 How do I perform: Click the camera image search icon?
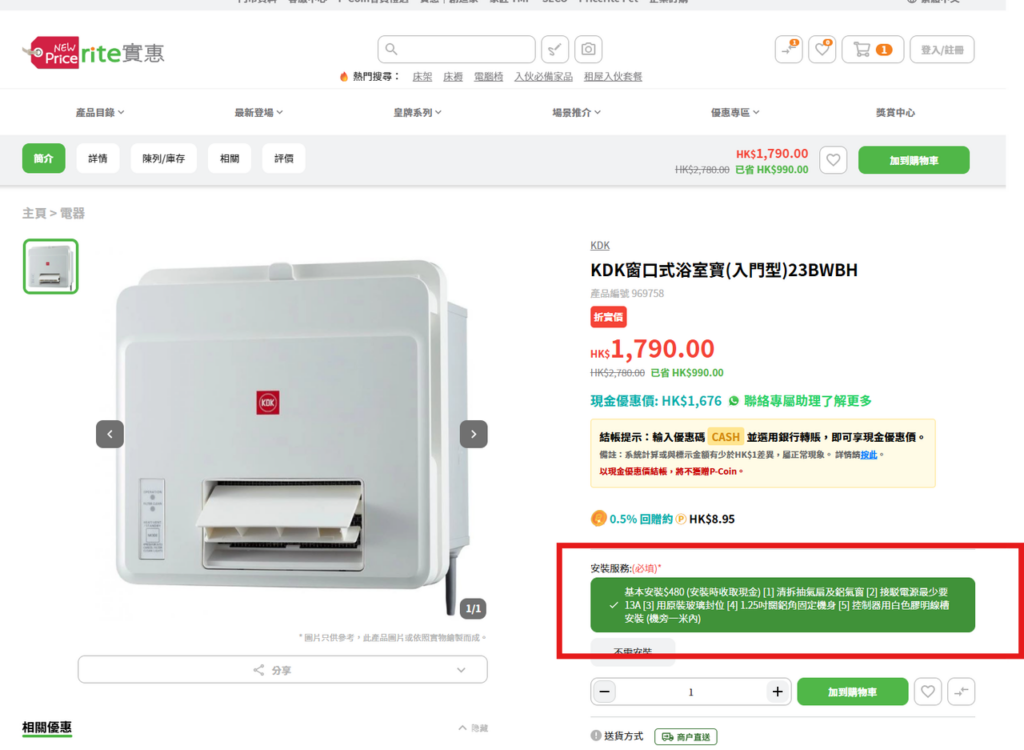click(x=588, y=49)
